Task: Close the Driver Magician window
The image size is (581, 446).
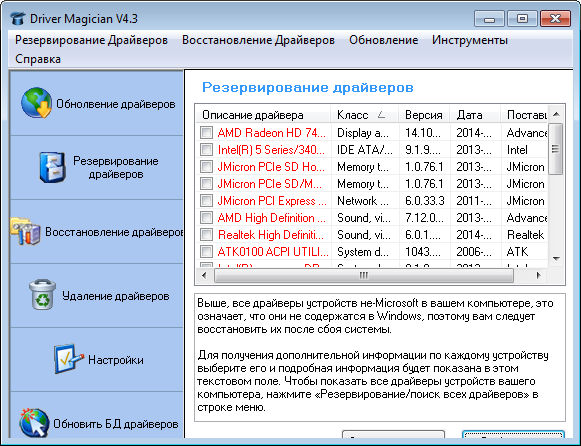Action: pos(555,19)
